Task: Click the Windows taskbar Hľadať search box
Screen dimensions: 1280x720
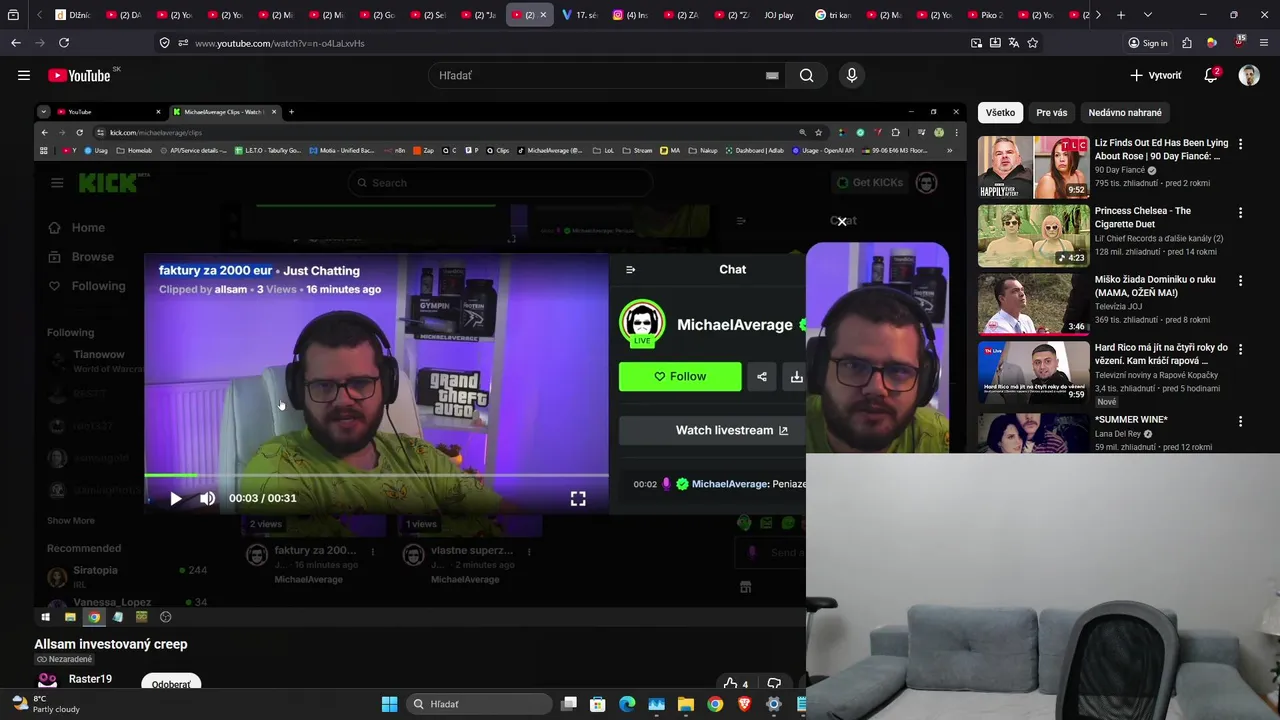Action: [480, 704]
